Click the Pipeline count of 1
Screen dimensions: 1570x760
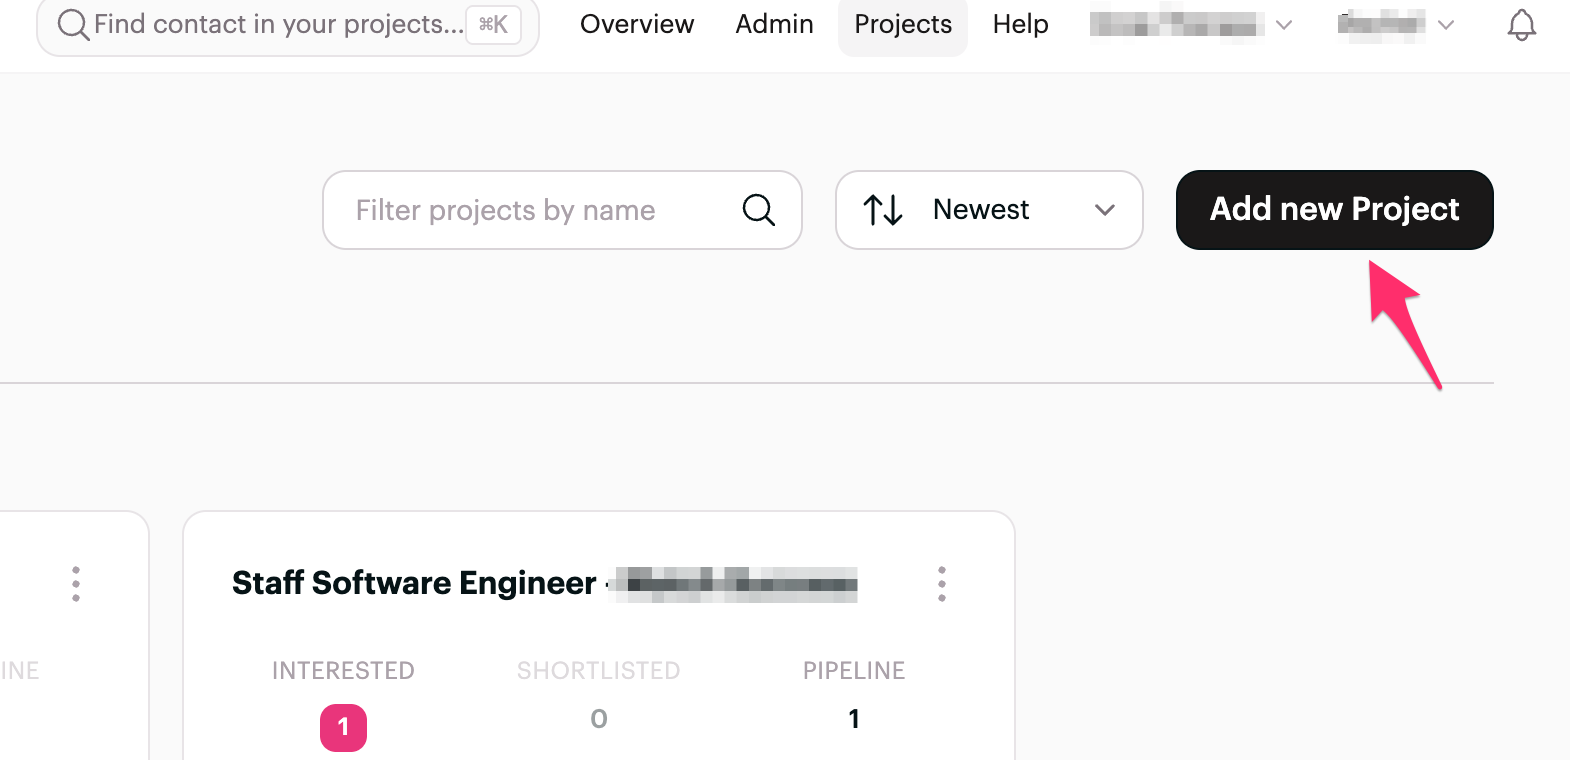pos(854,719)
